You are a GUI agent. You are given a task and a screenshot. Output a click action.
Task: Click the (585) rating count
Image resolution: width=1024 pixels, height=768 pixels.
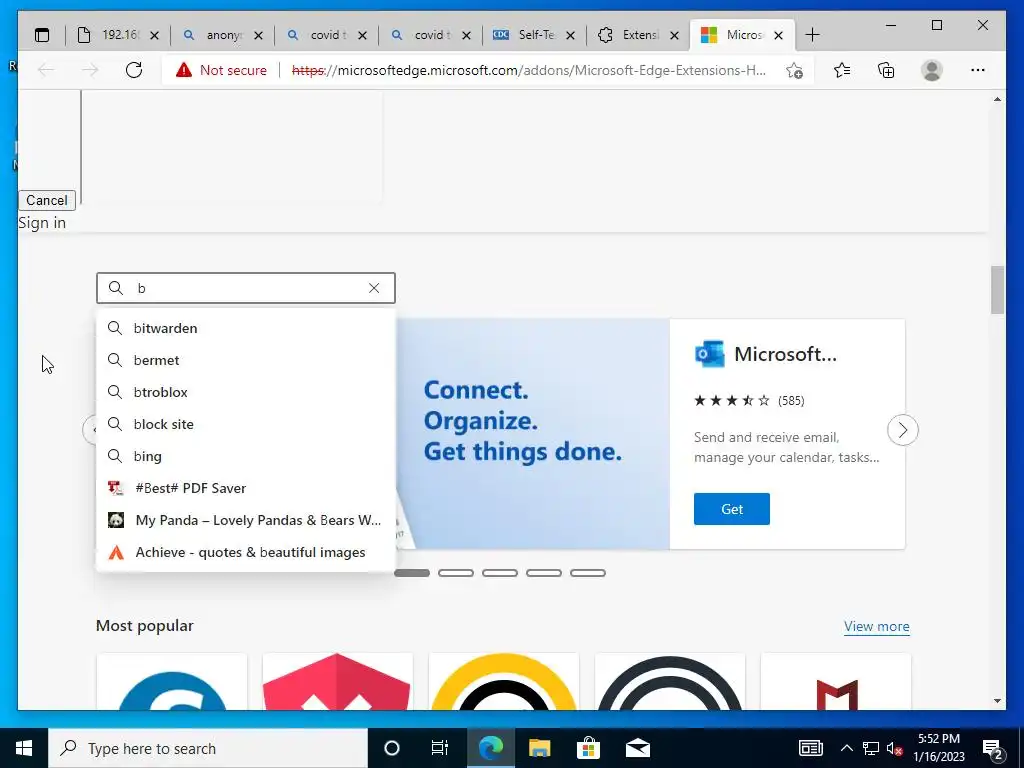791,400
